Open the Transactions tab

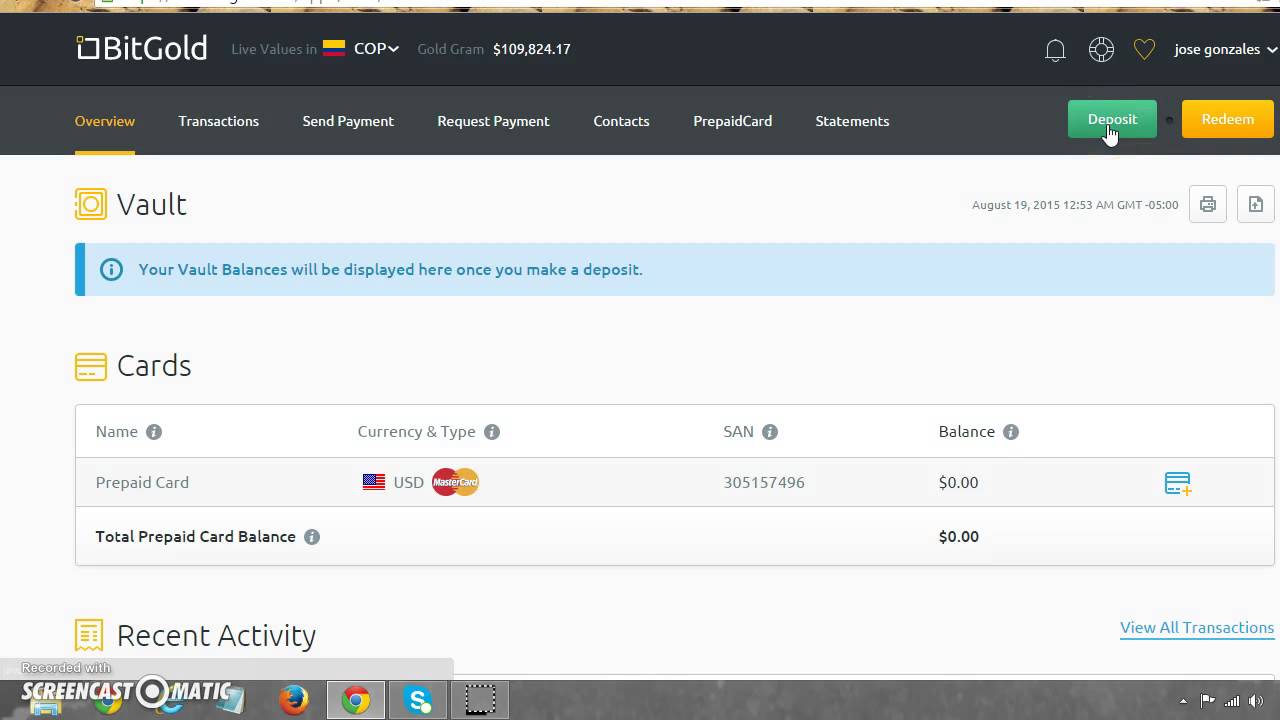click(x=218, y=121)
